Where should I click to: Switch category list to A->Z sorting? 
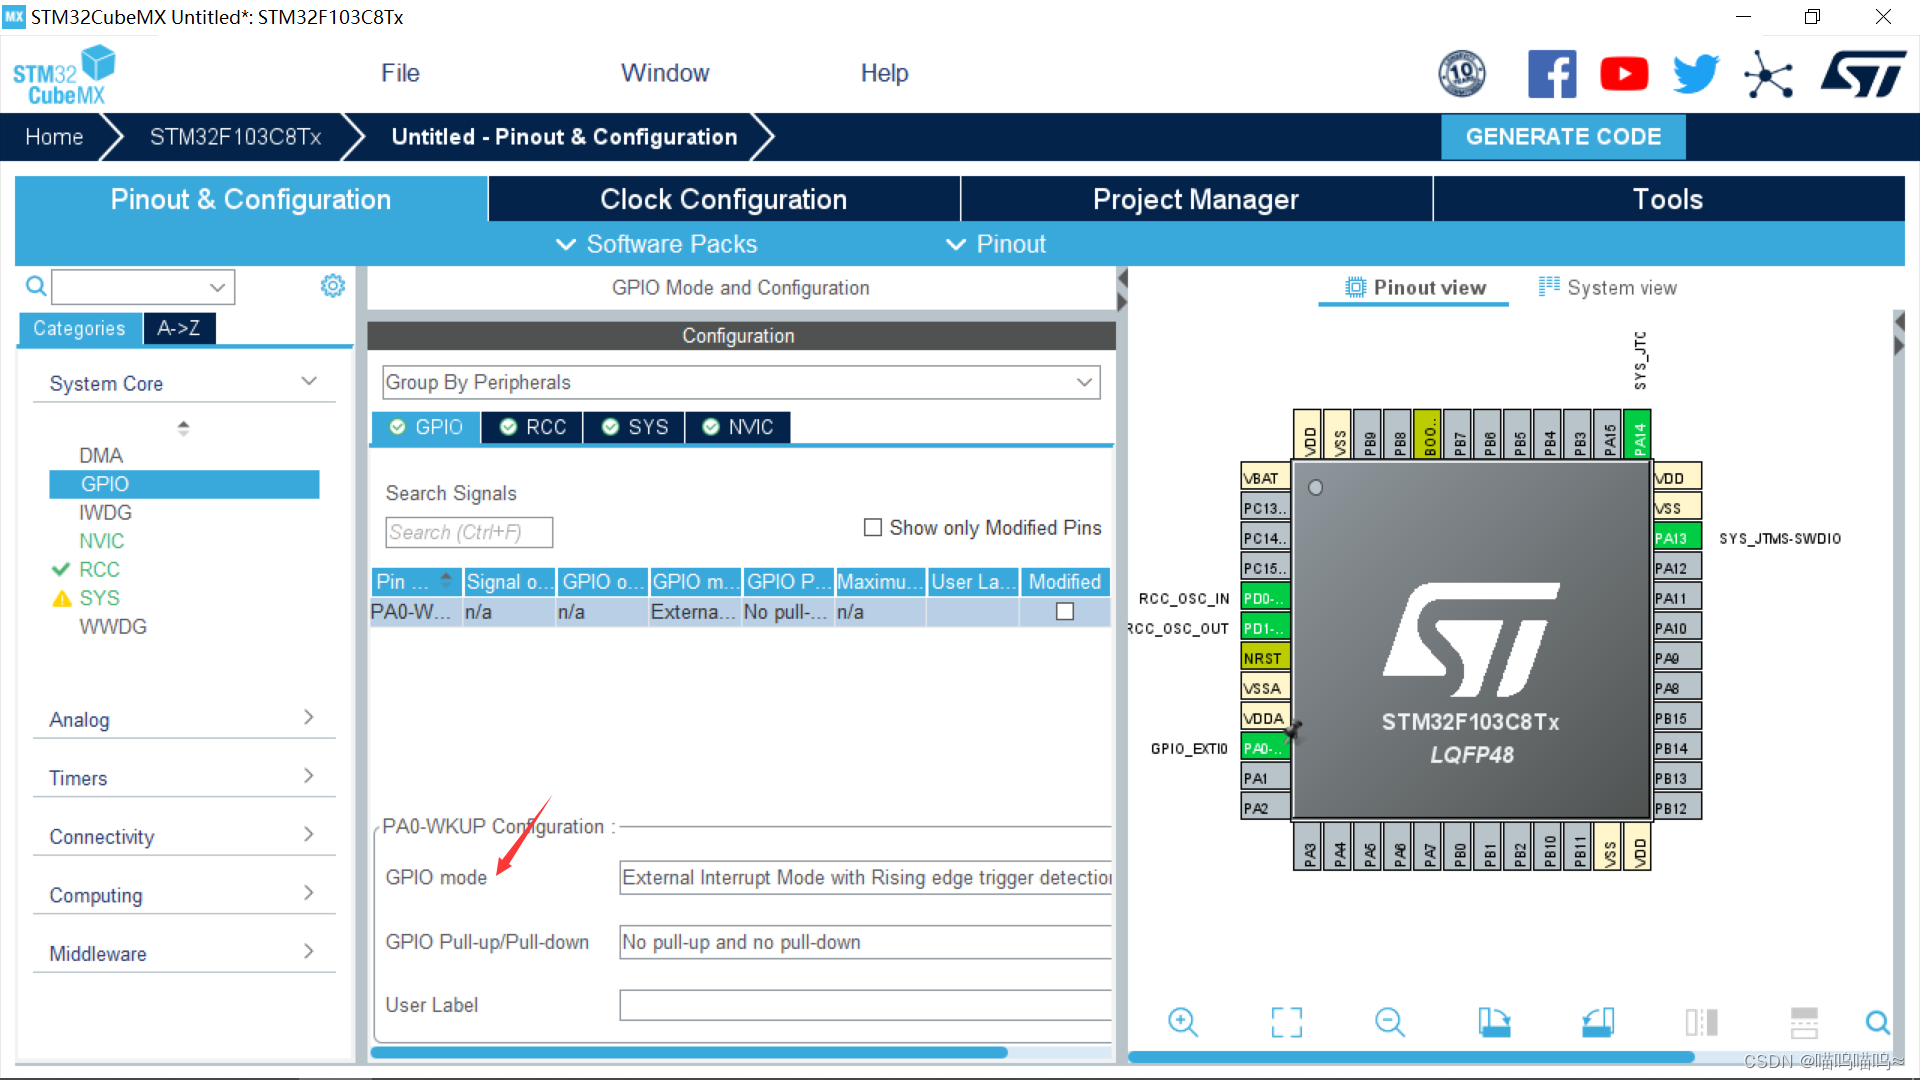(179, 328)
